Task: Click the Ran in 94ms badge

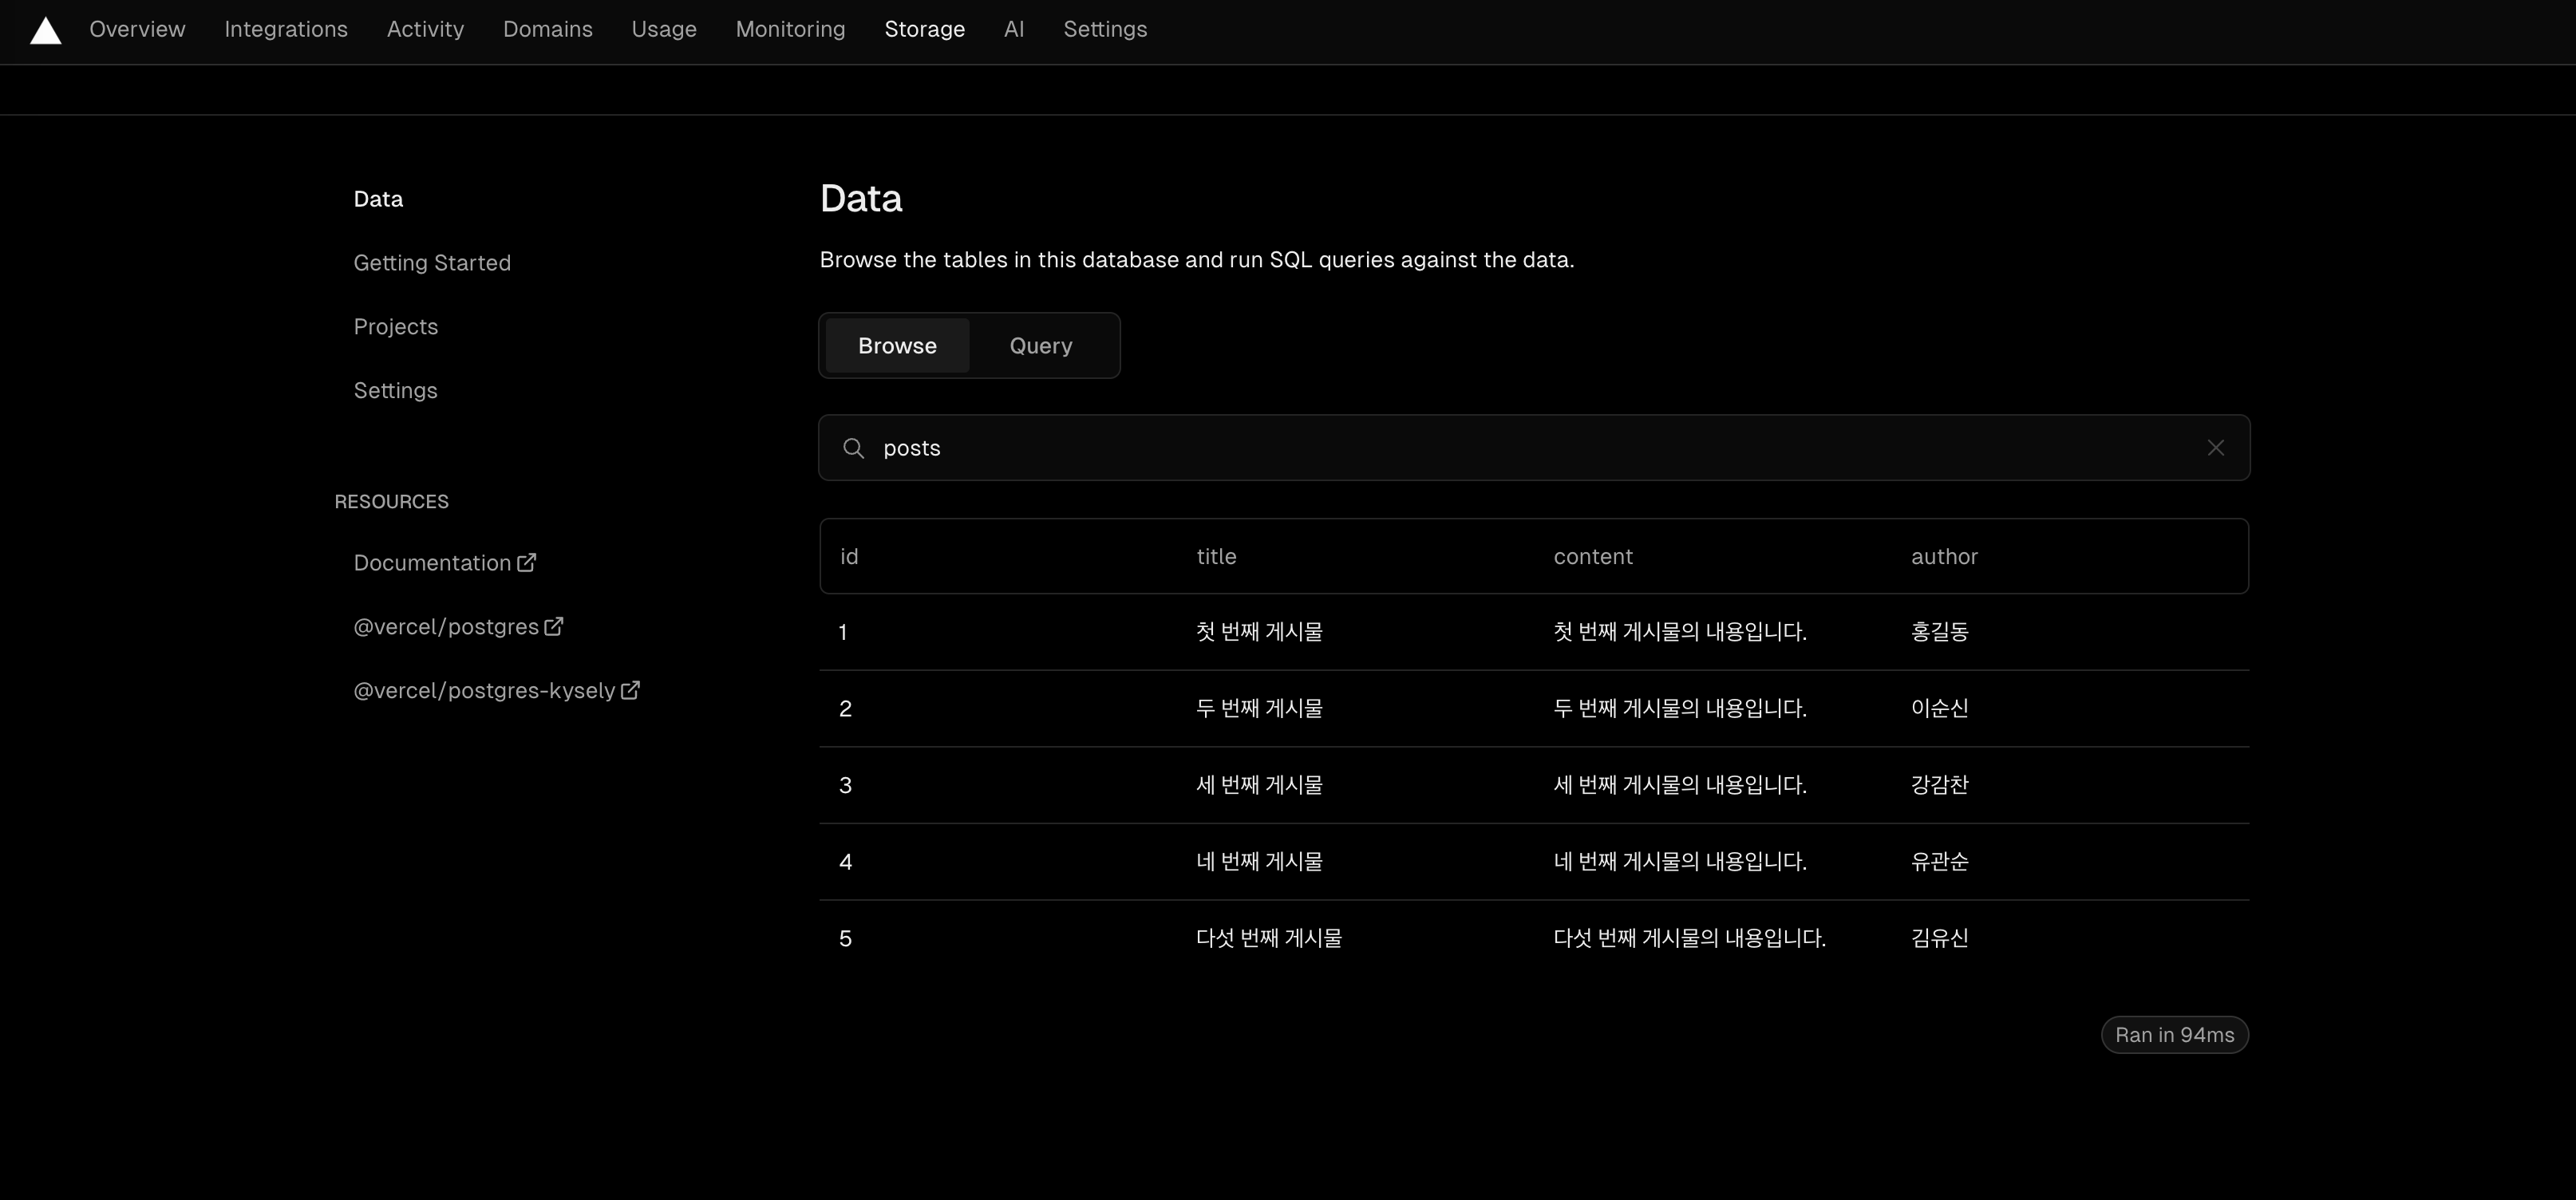Action: click(x=2174, y=1035)
